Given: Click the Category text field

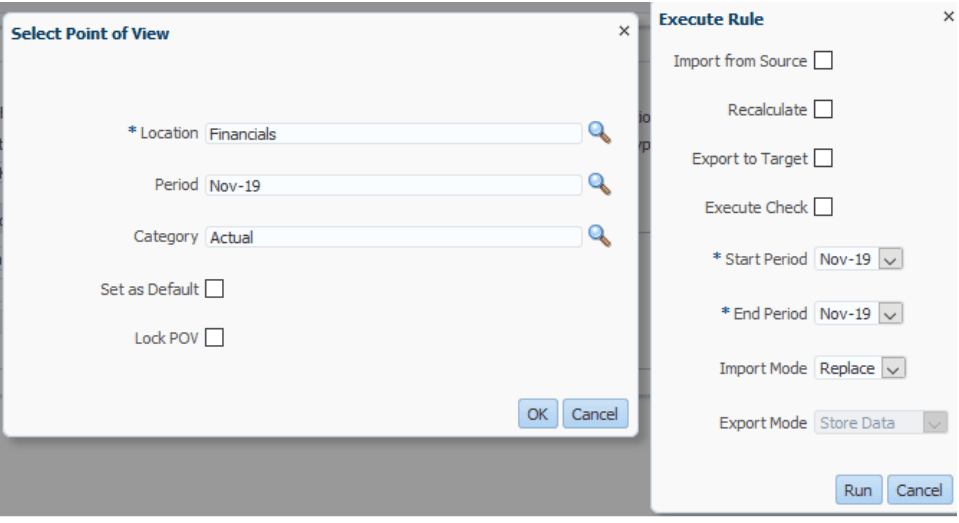Looking at the screenshot, I should 393,237.
